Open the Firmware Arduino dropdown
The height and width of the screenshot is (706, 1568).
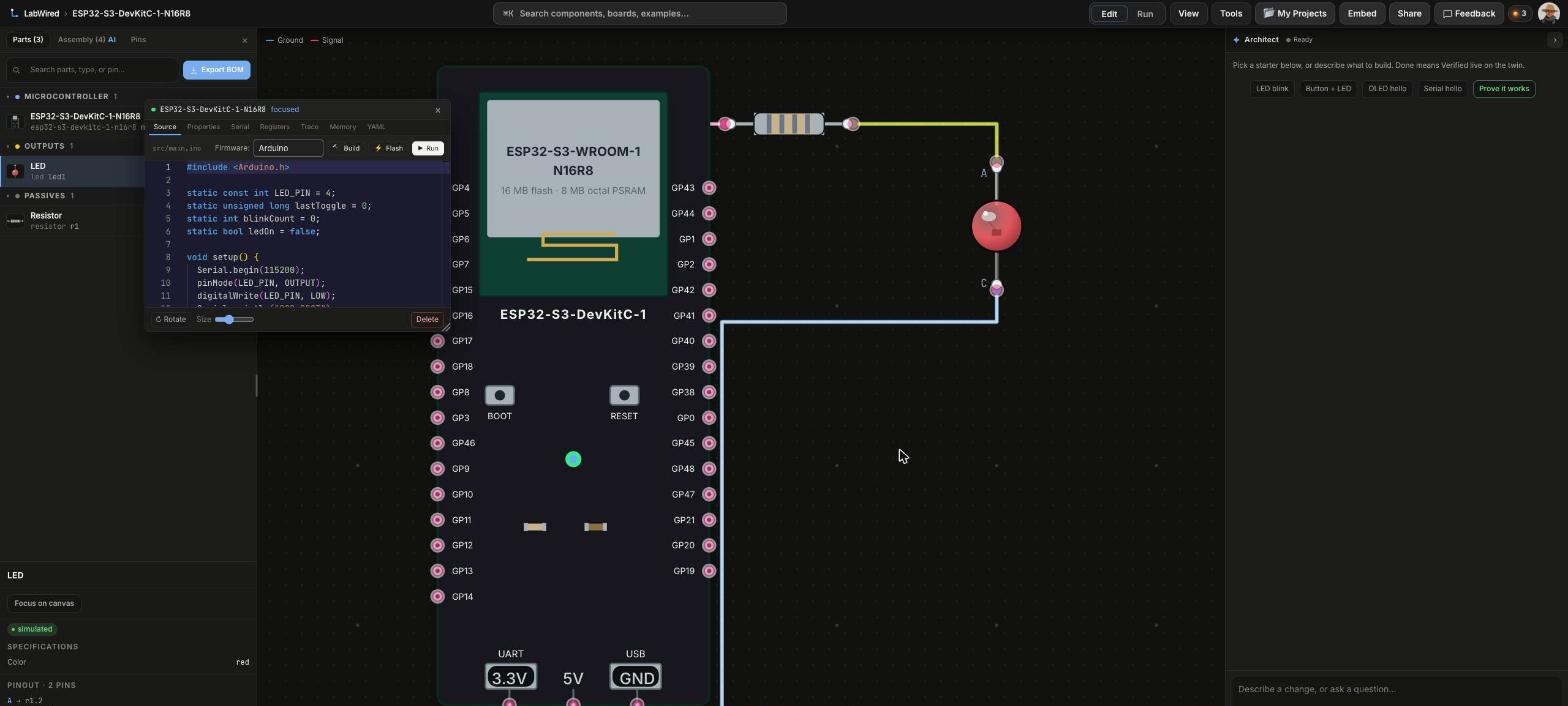pos(288,148)
